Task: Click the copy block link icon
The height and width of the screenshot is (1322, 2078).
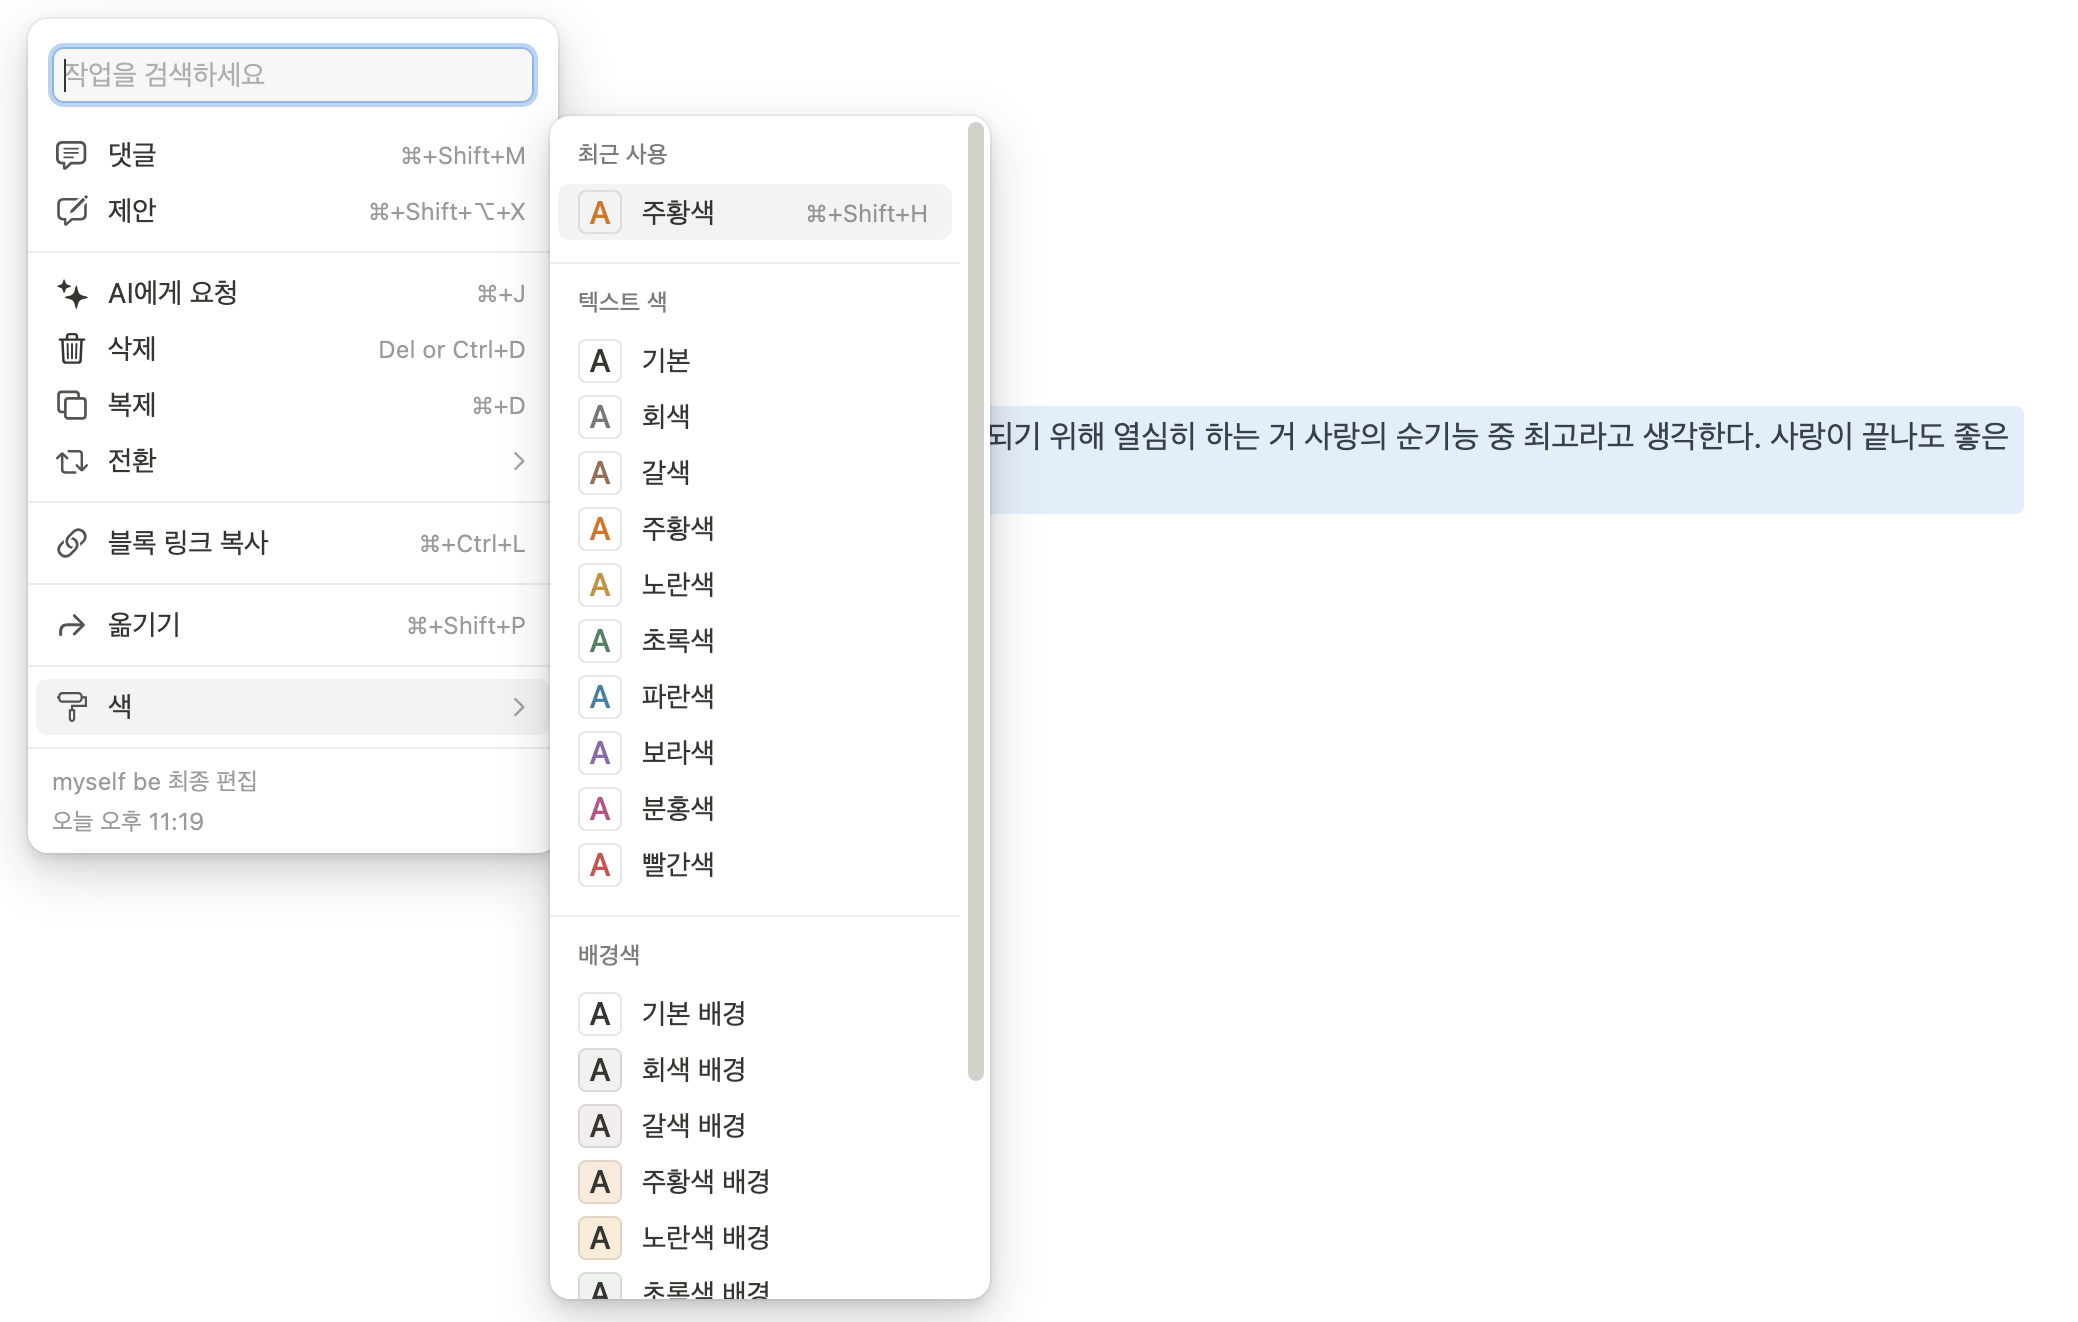Action: [71, 543]
